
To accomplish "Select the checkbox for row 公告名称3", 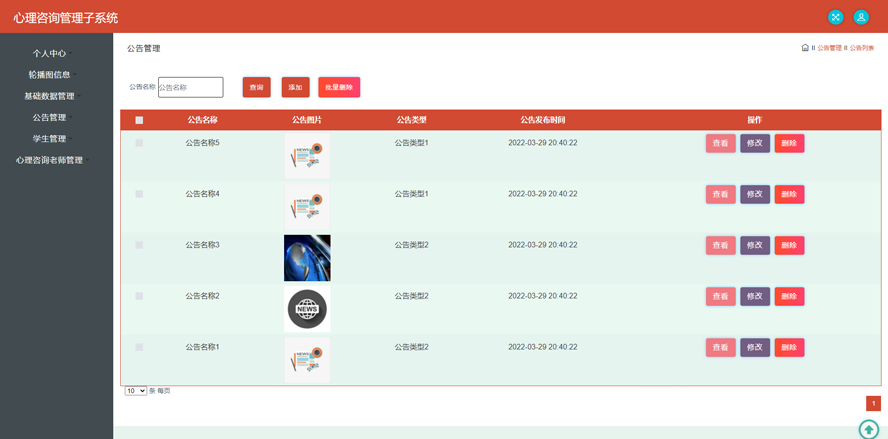I will click(x=139, y=245).
